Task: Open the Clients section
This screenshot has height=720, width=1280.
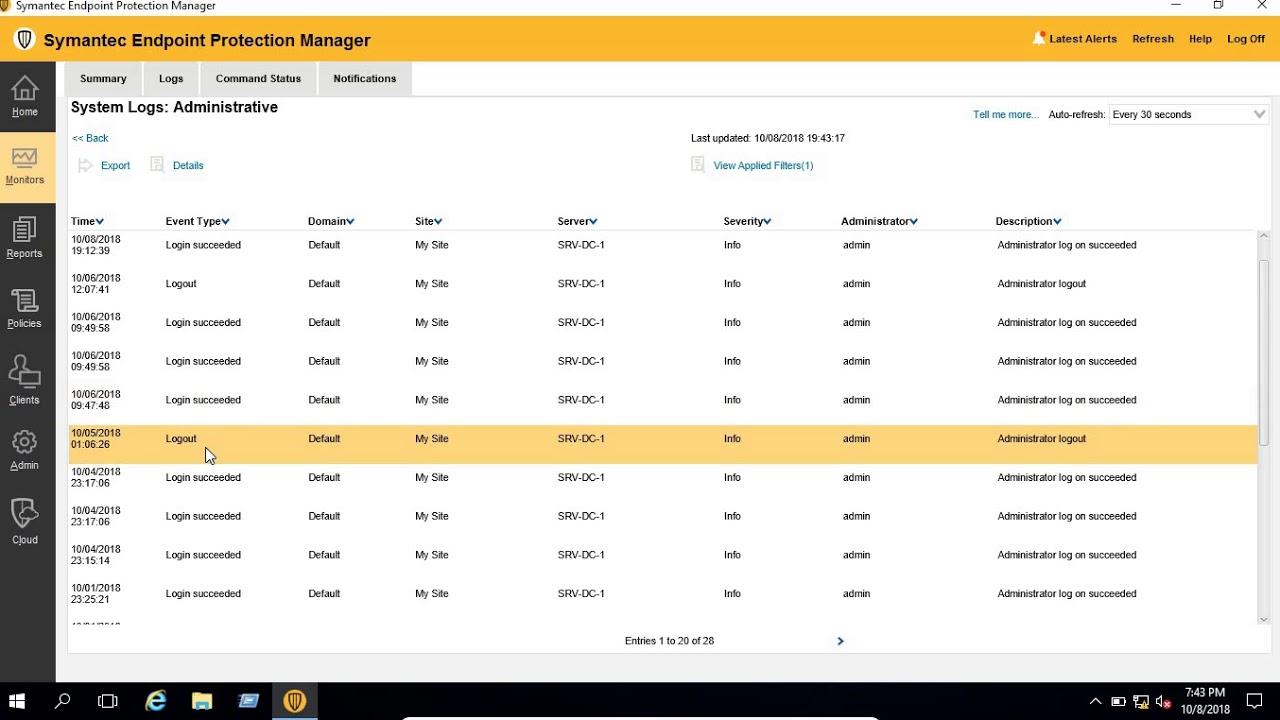Action: point(25,380)
